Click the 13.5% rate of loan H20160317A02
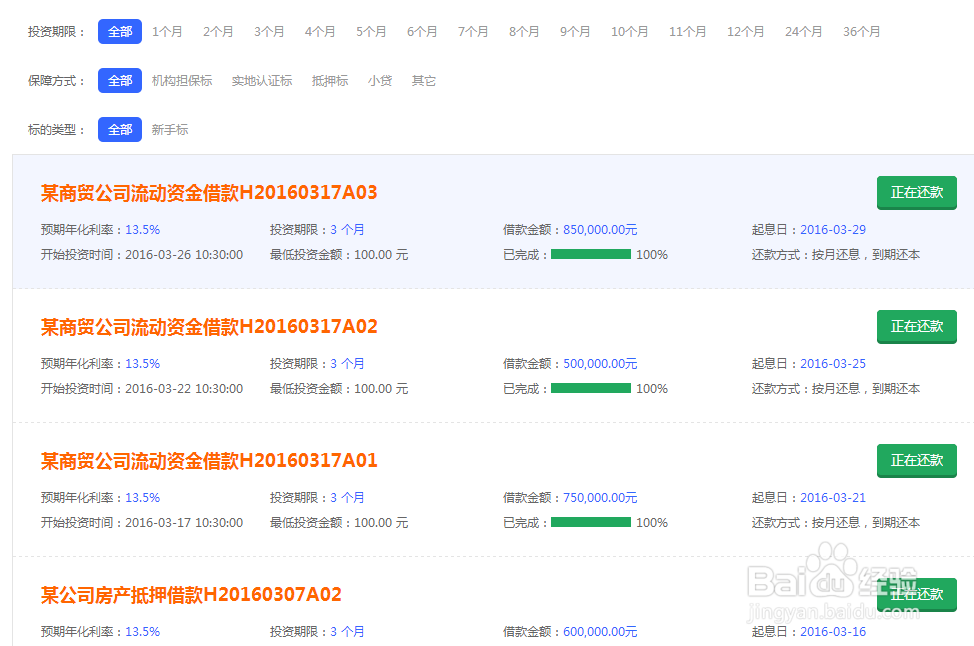This screenshot has height=646, width=974. click(x=142, y=364)
